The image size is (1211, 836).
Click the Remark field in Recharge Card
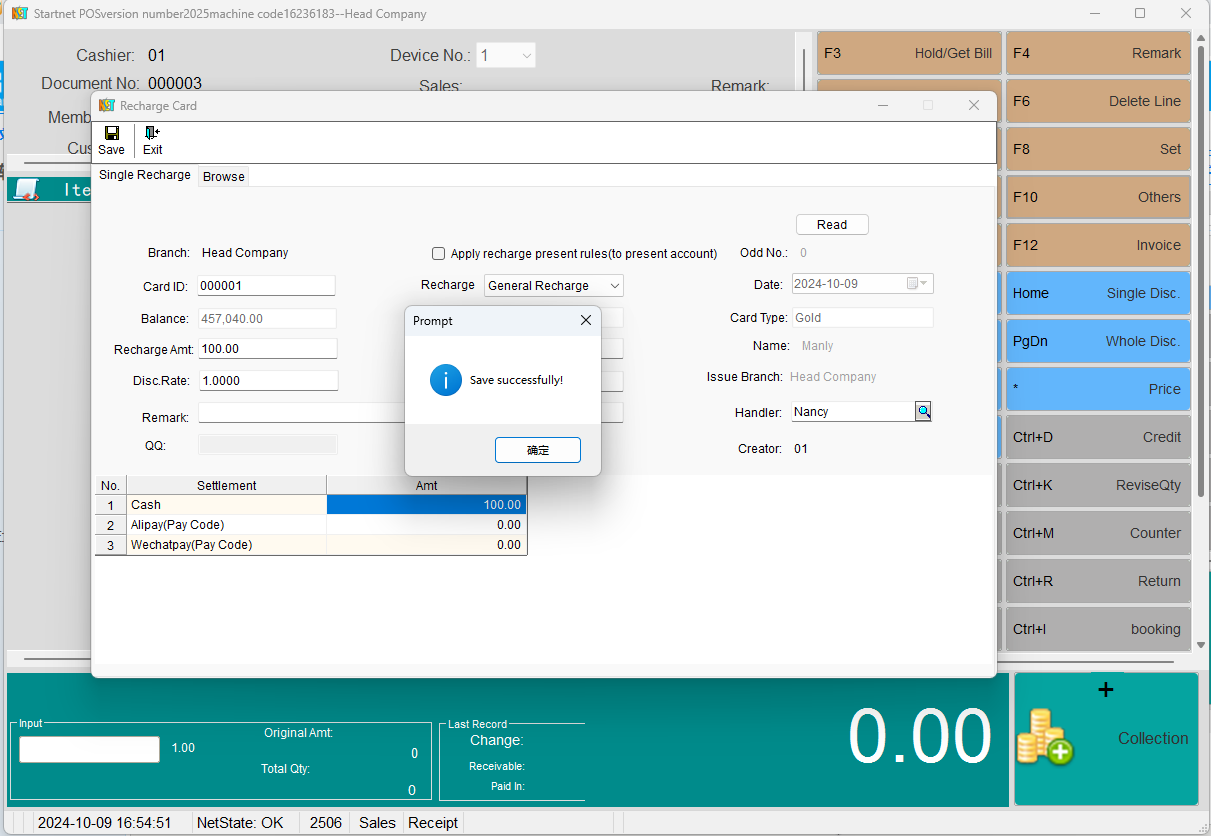(x=411, y=413)
